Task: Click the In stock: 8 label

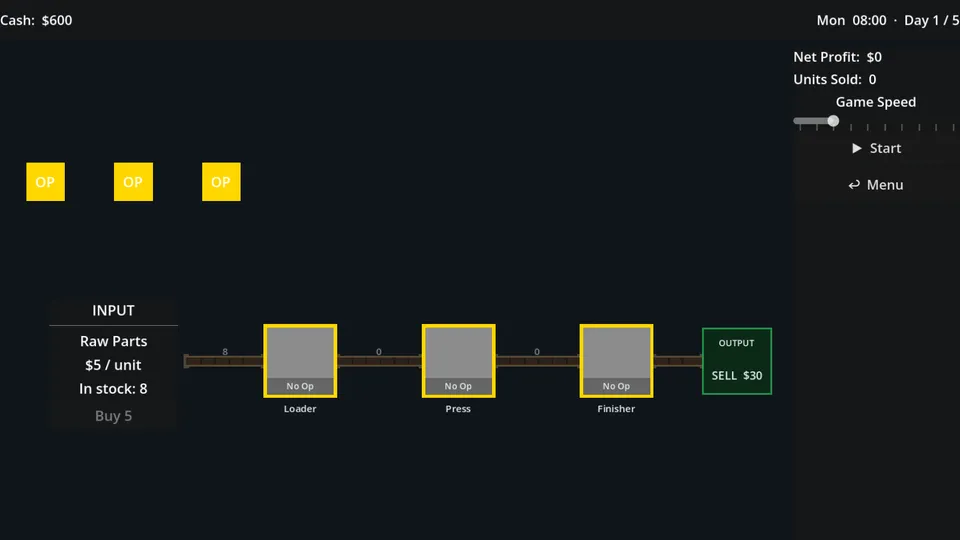Action: [x=113, y=389]
